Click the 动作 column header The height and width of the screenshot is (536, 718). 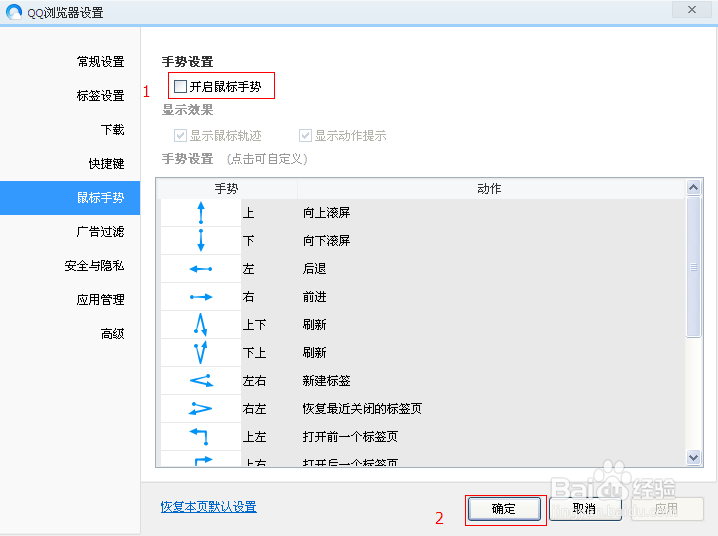[x=490, y=189]
